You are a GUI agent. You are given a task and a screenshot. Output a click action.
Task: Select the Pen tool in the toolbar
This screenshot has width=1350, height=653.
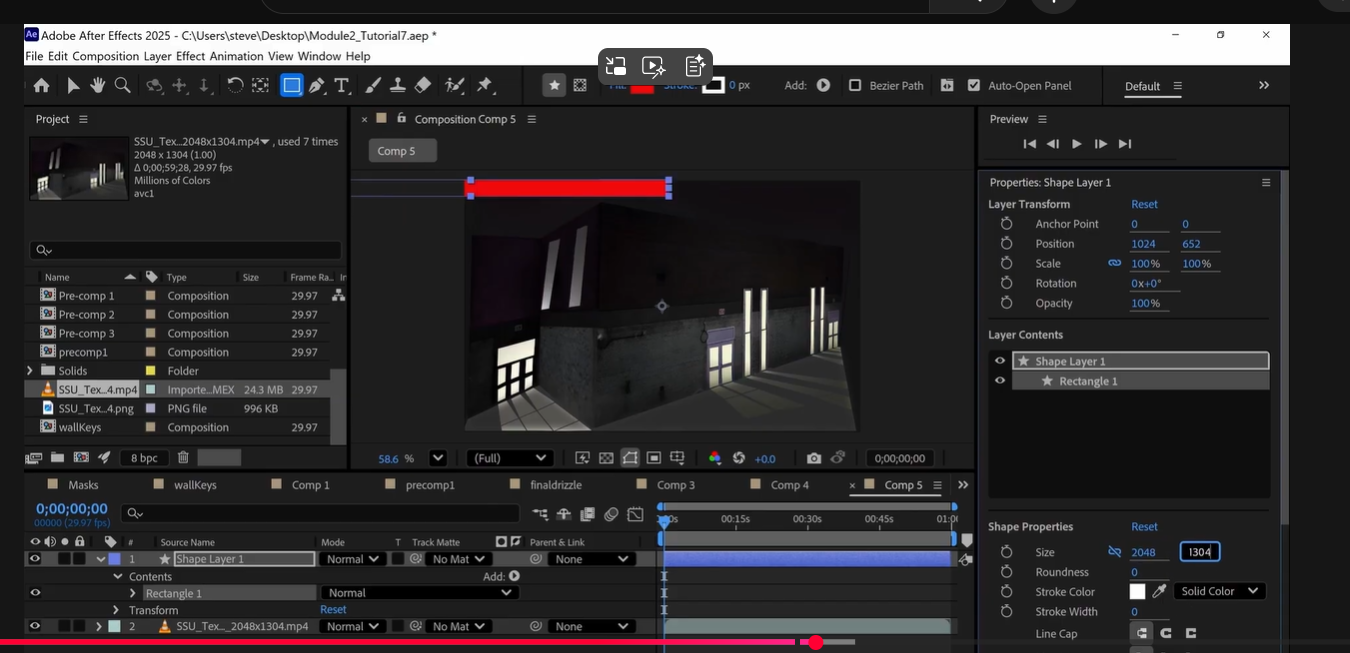317,86
